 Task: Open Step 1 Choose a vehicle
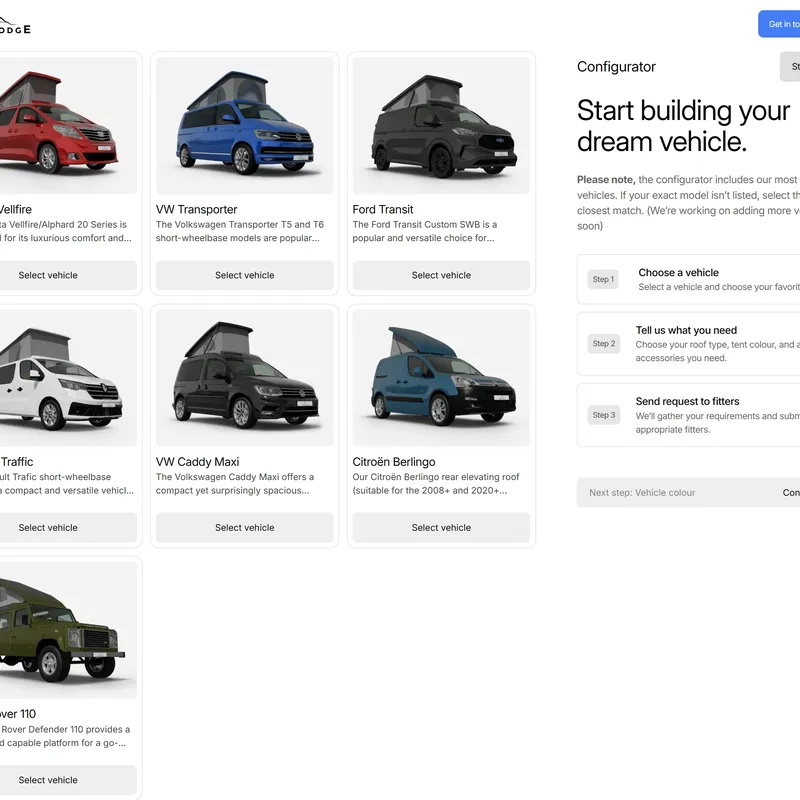point(690,279)
